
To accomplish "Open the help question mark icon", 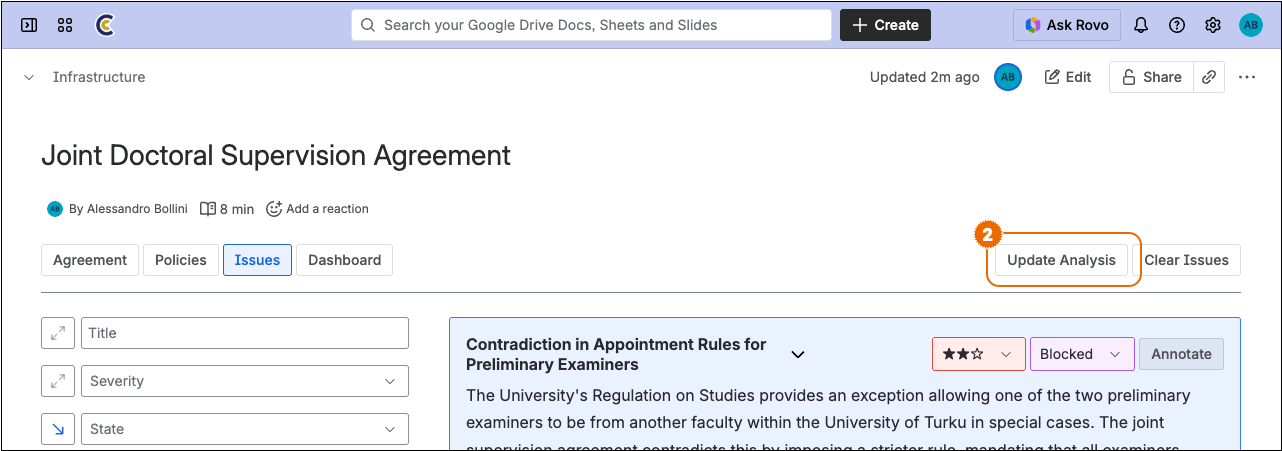I will tap(1177, 25).
